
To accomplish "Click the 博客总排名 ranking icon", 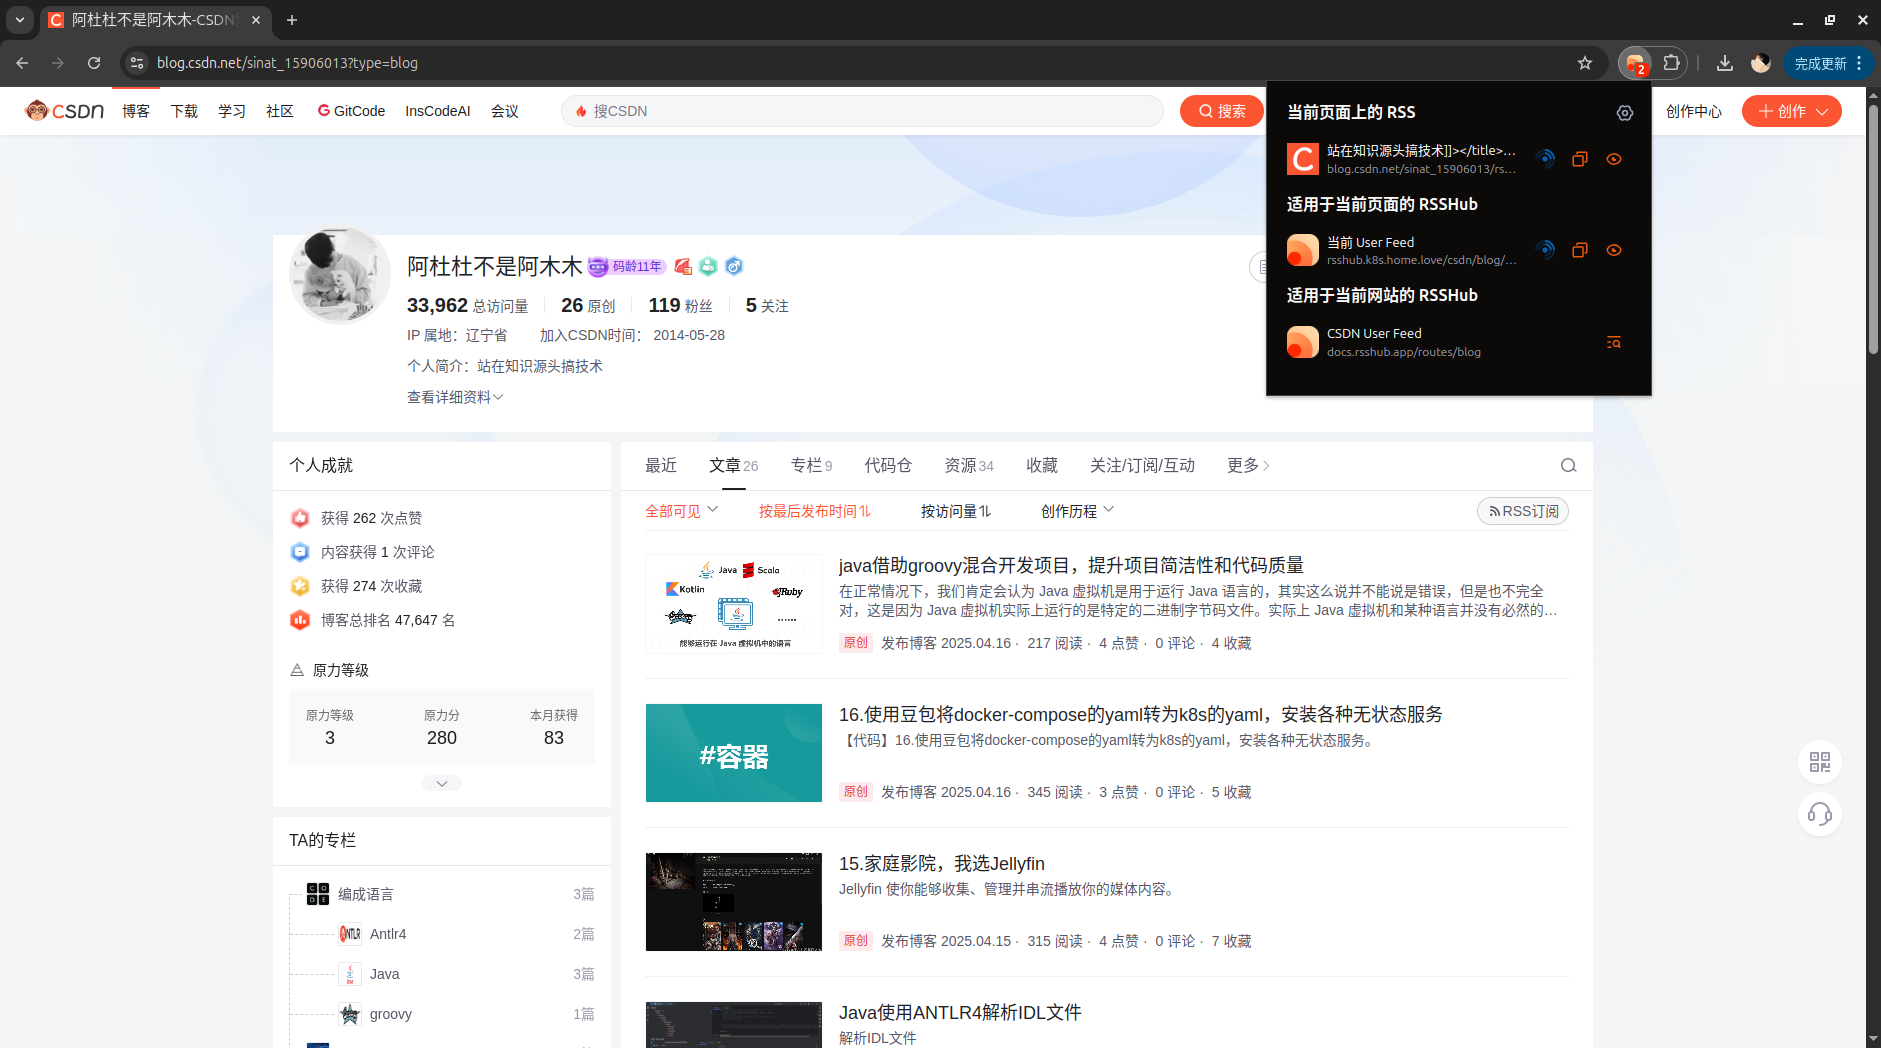I will pyautogui.click(x=300, y=620).
